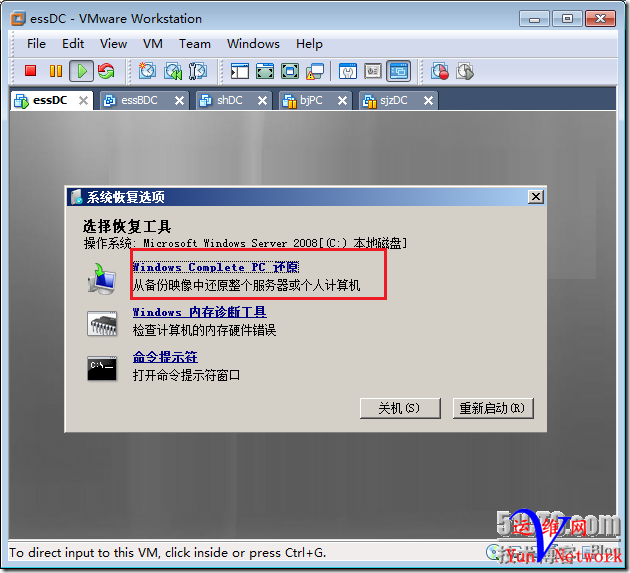The width and height of the screenshot is (630, 573).
Task: Click the greyed replay recording icon
Action: [x=465, y=71]
